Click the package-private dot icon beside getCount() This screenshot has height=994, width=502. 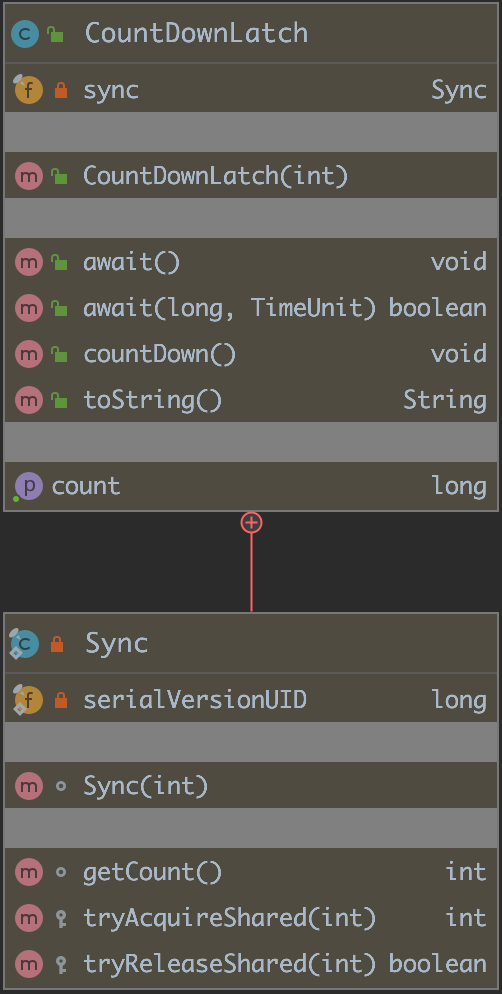[61, 872]
